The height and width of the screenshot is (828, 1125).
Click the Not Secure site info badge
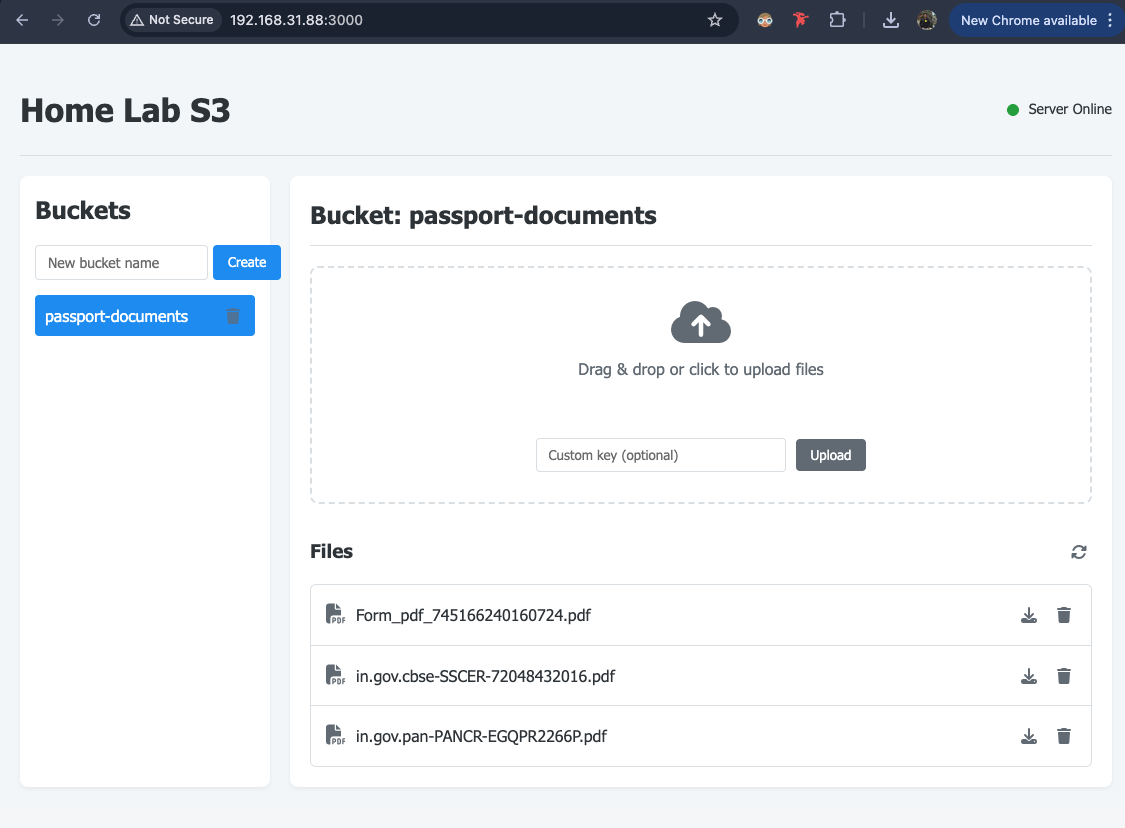(172, 20)
